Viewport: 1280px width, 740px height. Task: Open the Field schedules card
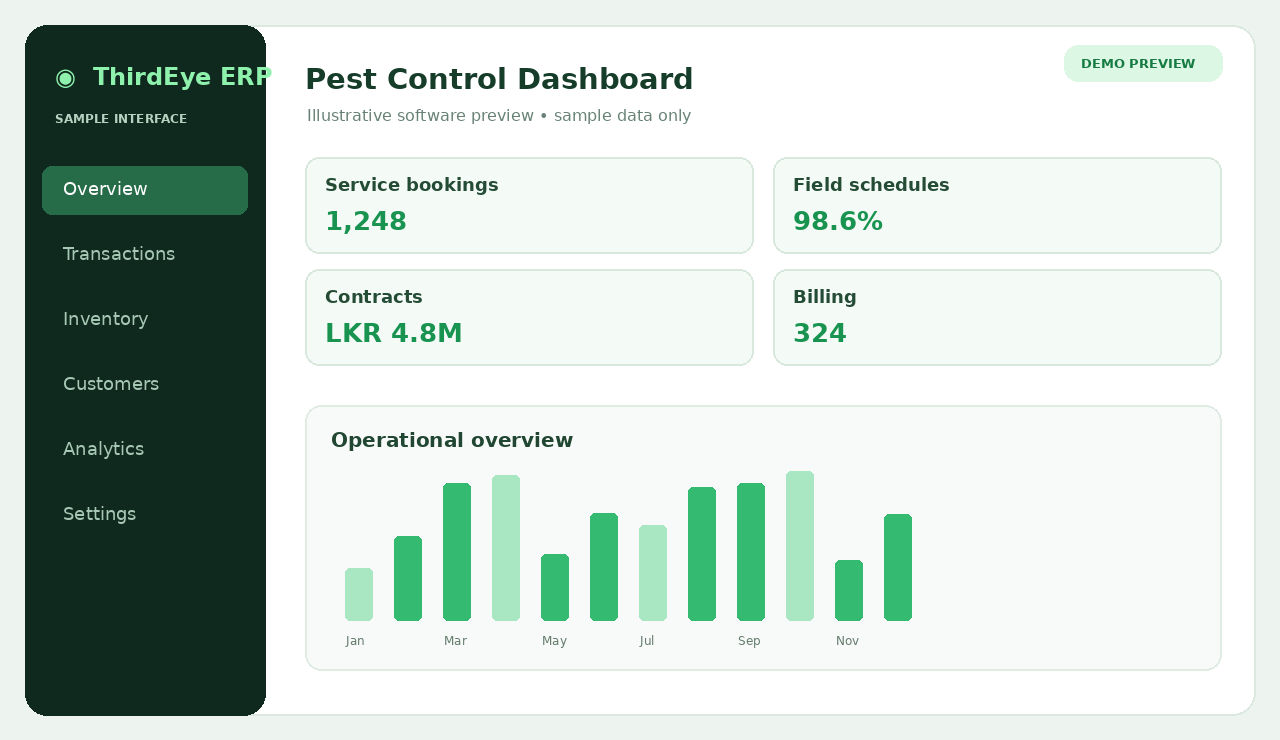[x=997, y=205]
